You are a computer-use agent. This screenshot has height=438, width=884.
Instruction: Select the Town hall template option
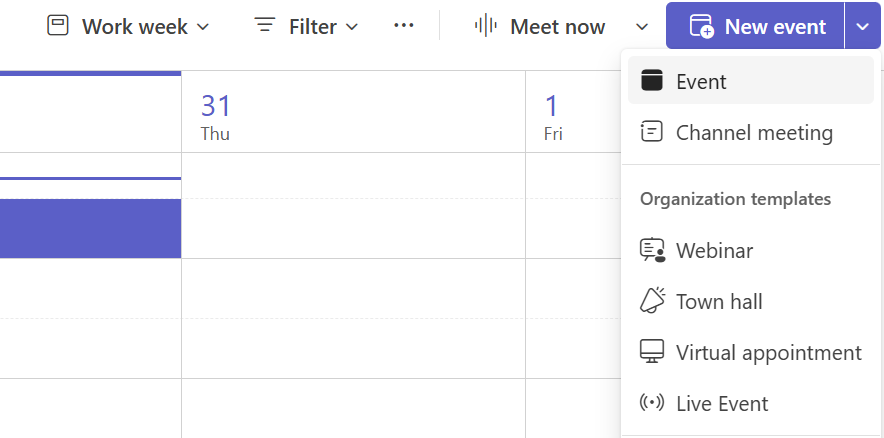coord(750,301)
